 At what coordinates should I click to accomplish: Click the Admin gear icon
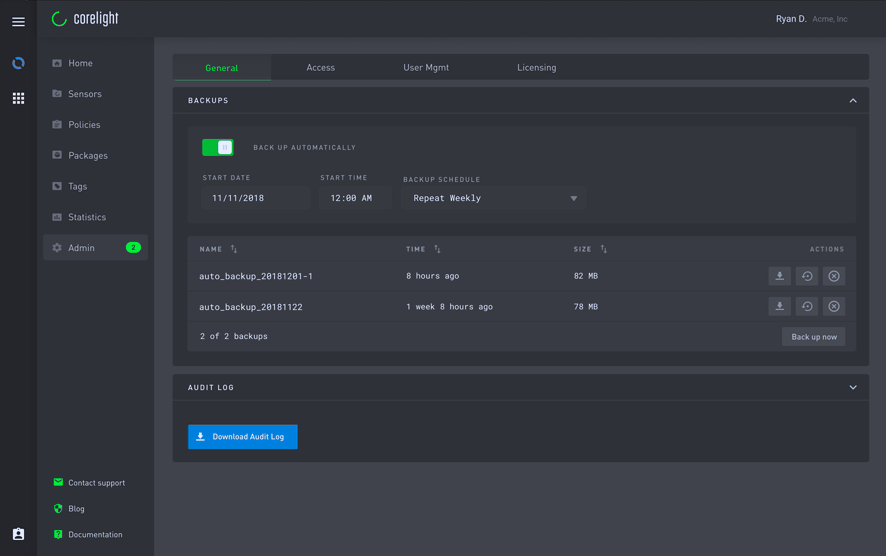[x=57, y=247]
